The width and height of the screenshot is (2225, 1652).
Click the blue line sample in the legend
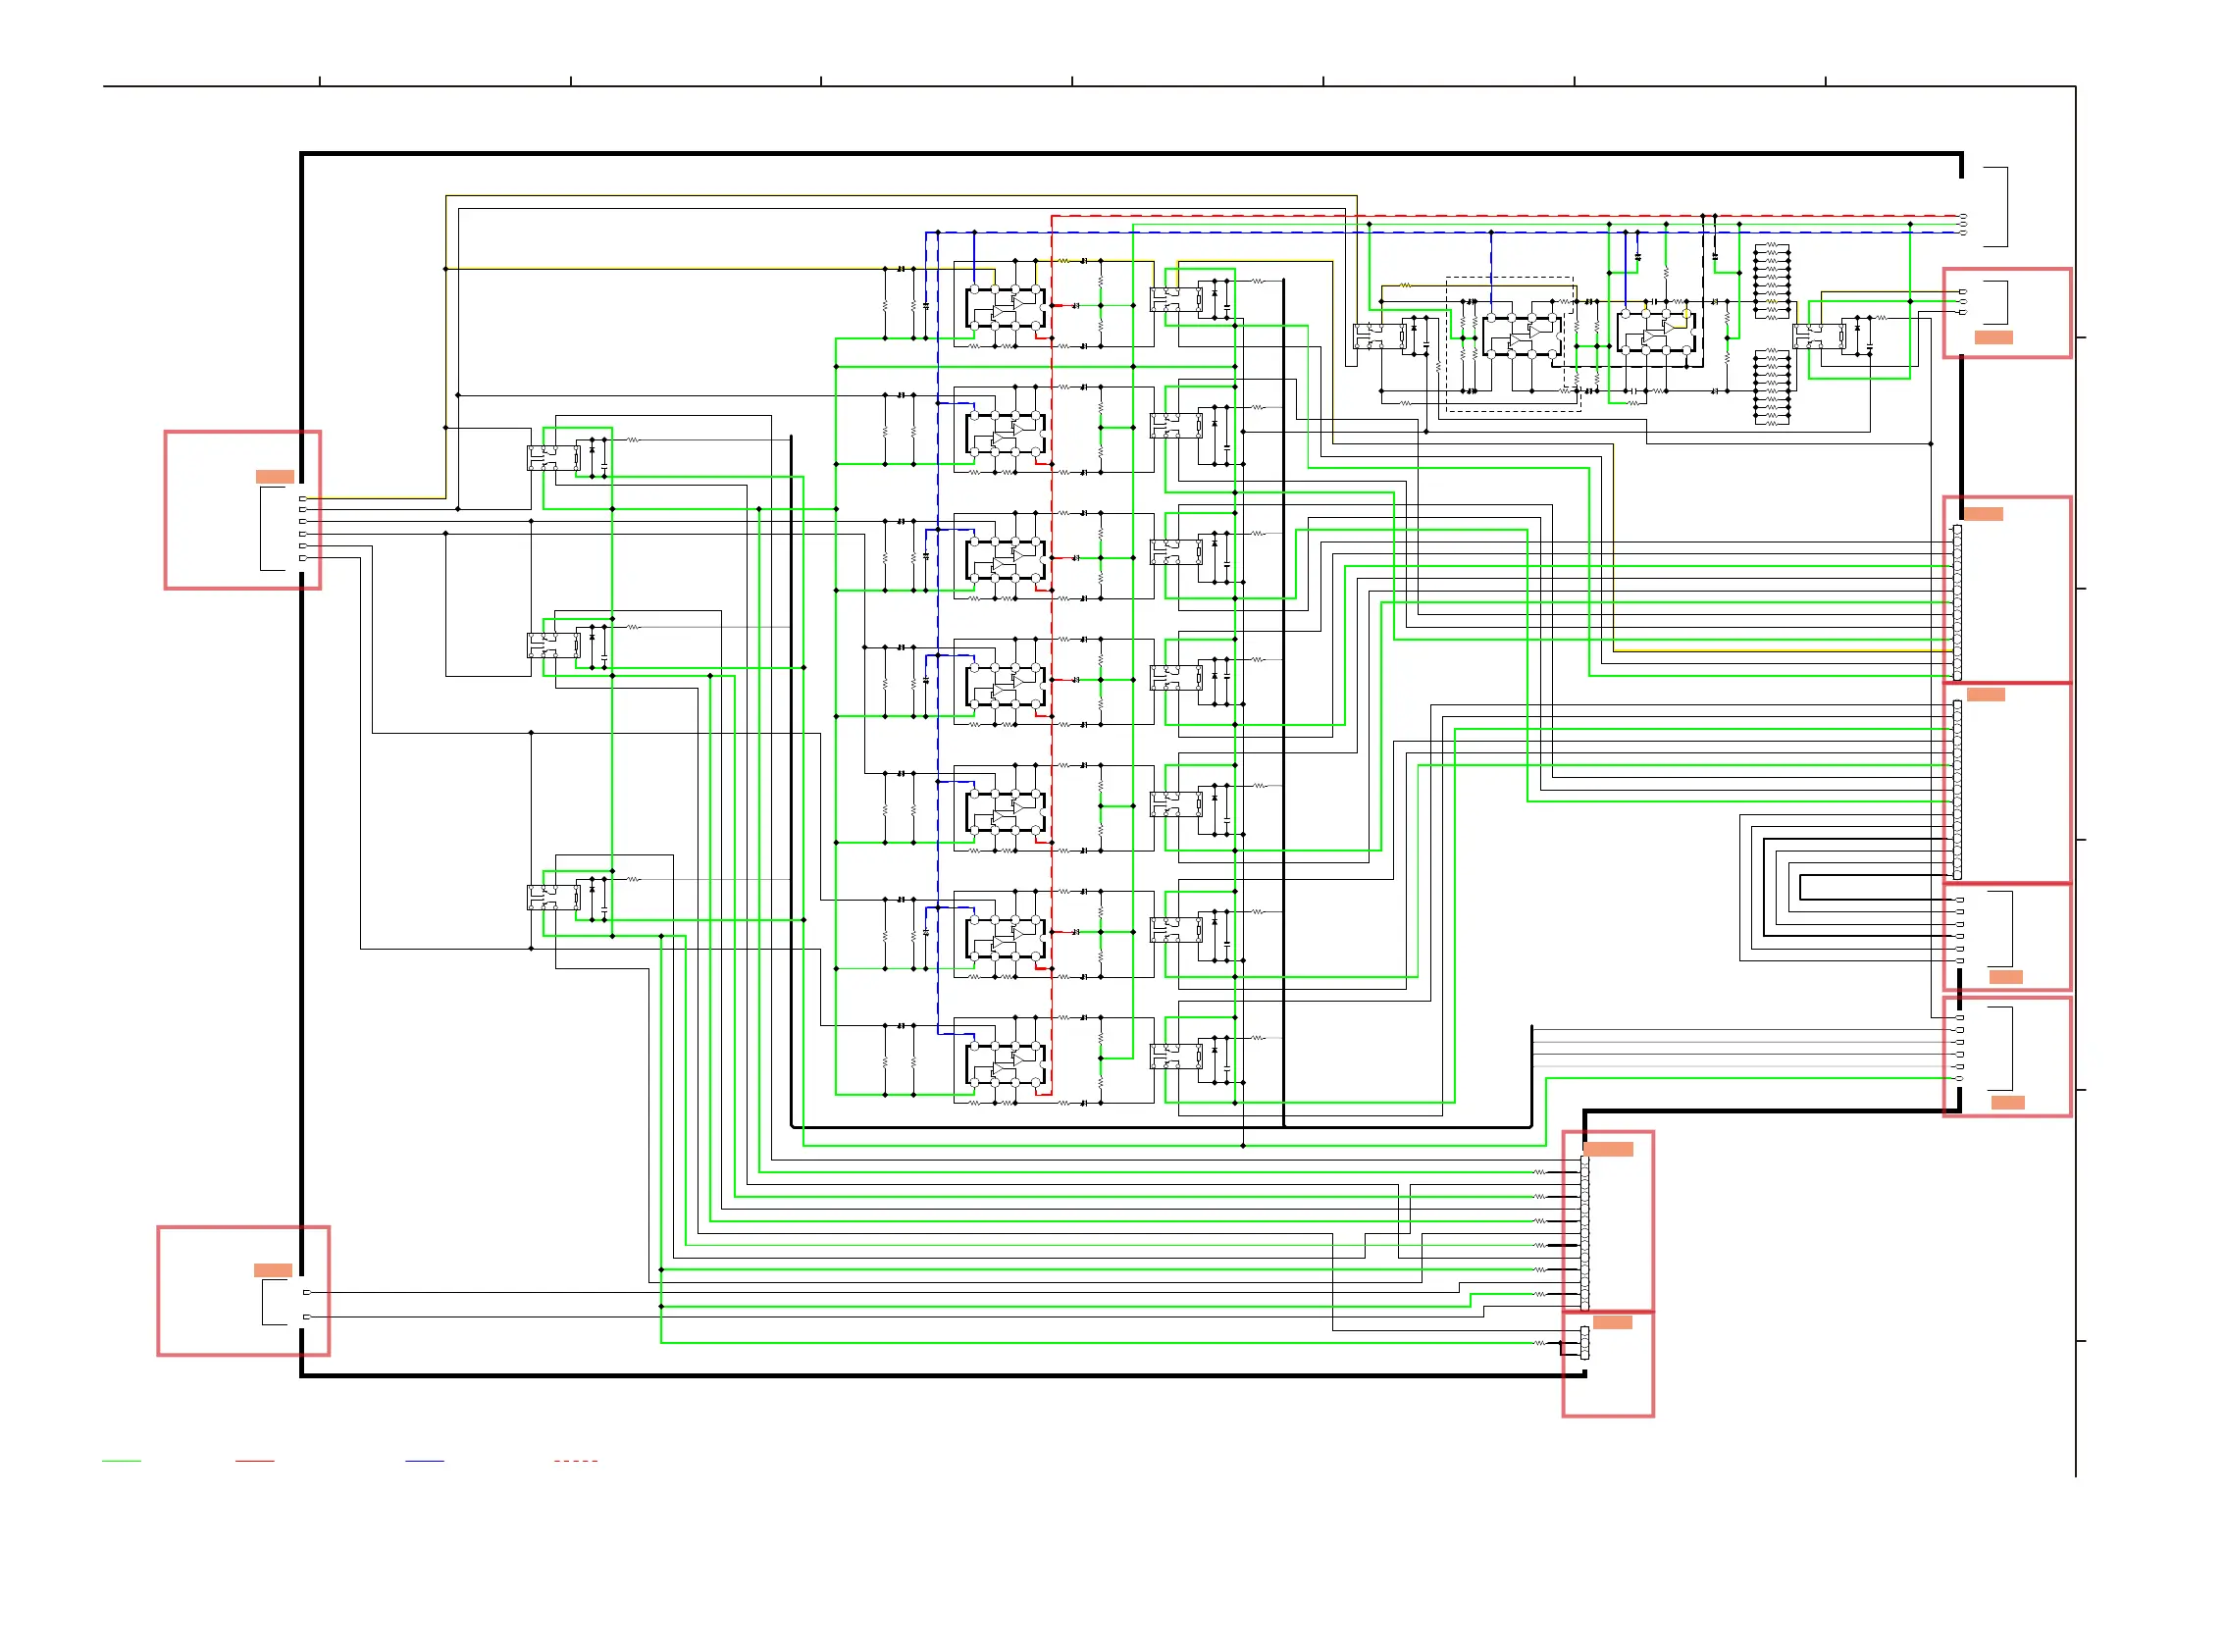(x=424, y=1462)
